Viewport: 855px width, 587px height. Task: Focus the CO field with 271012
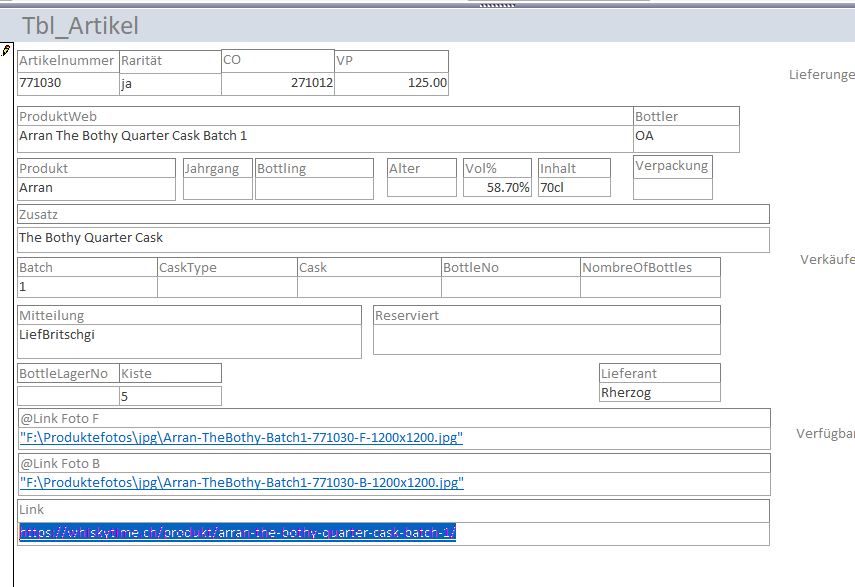click(278, 83)
